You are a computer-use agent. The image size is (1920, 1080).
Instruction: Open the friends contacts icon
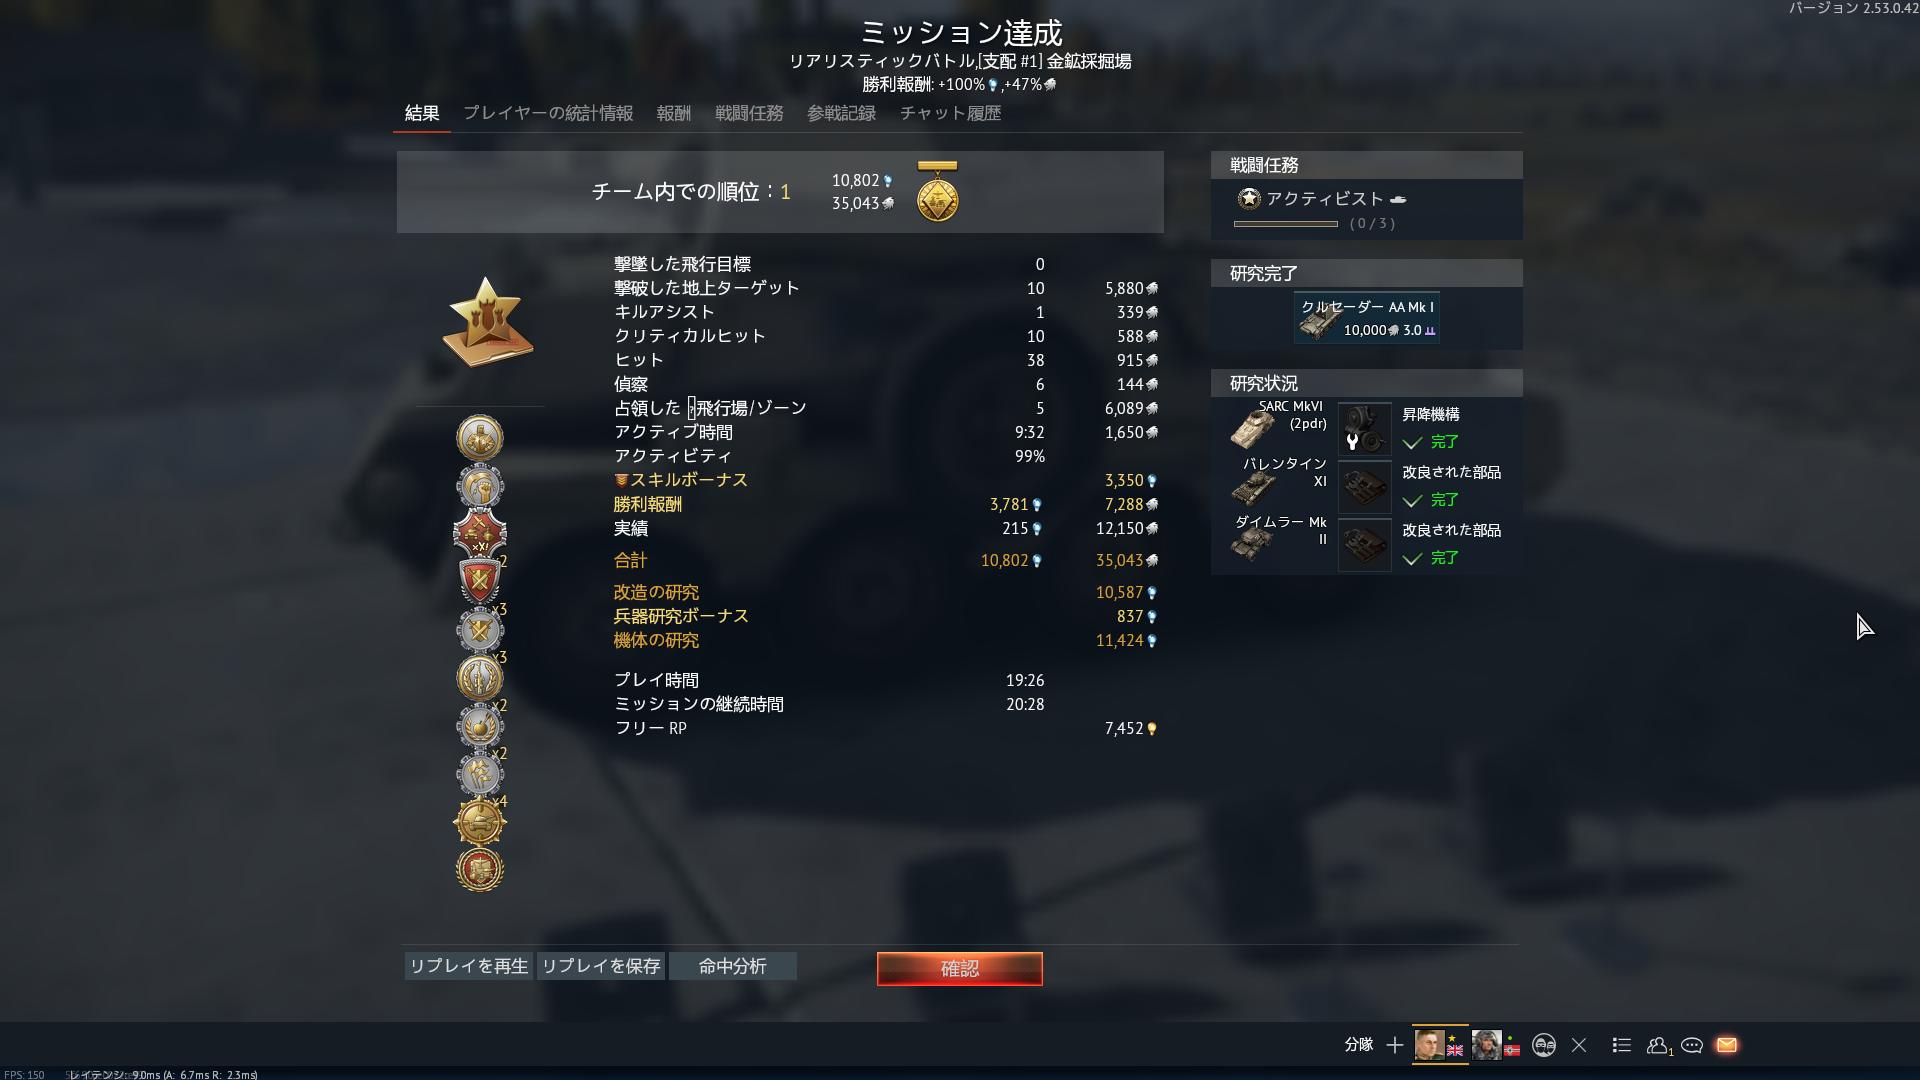pyautogui.click(x=1658, y=1045)
